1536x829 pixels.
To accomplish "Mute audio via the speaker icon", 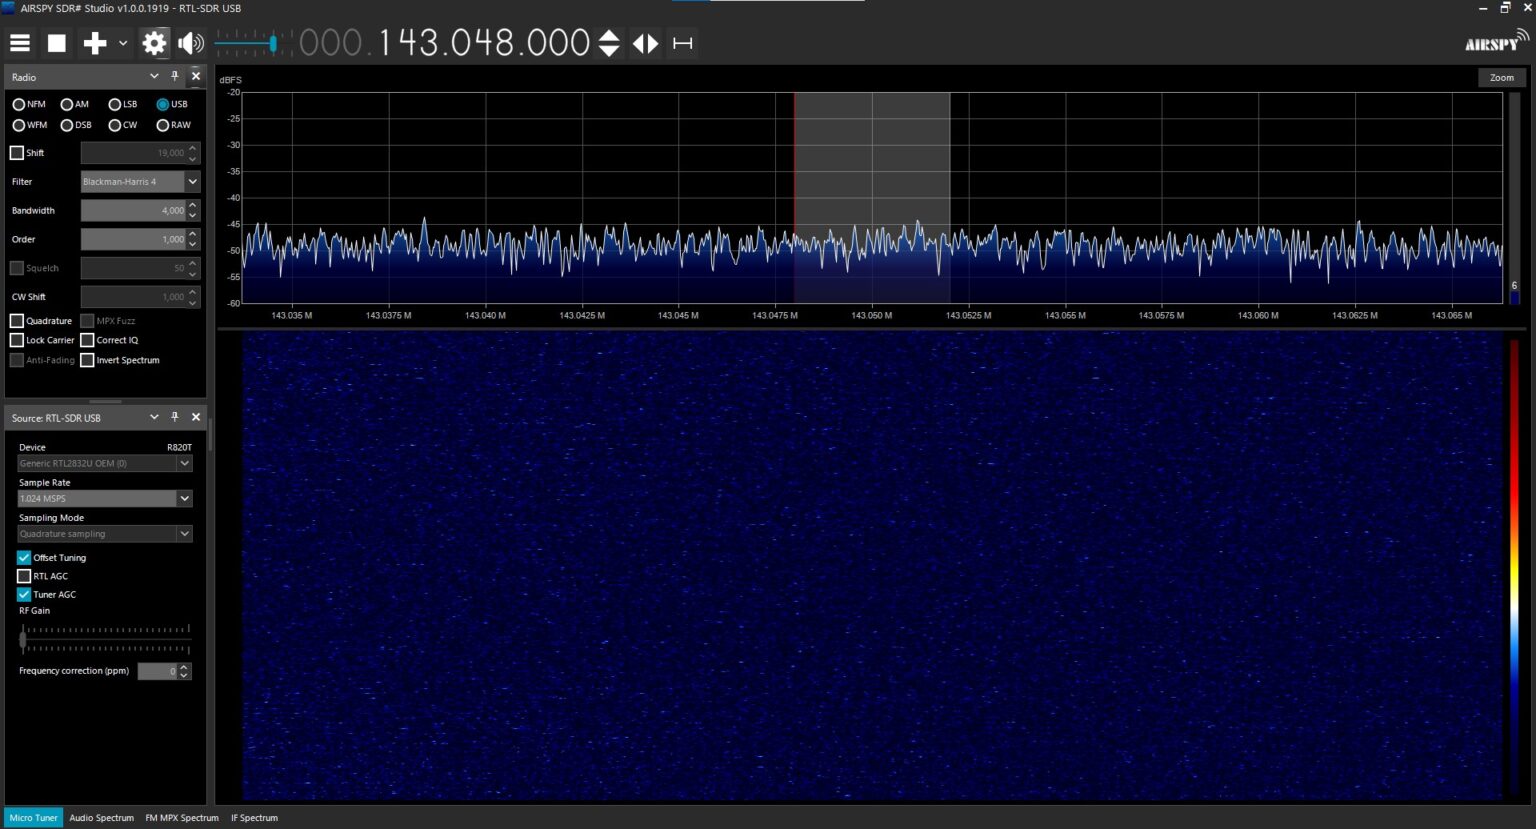I will (190, 43).
